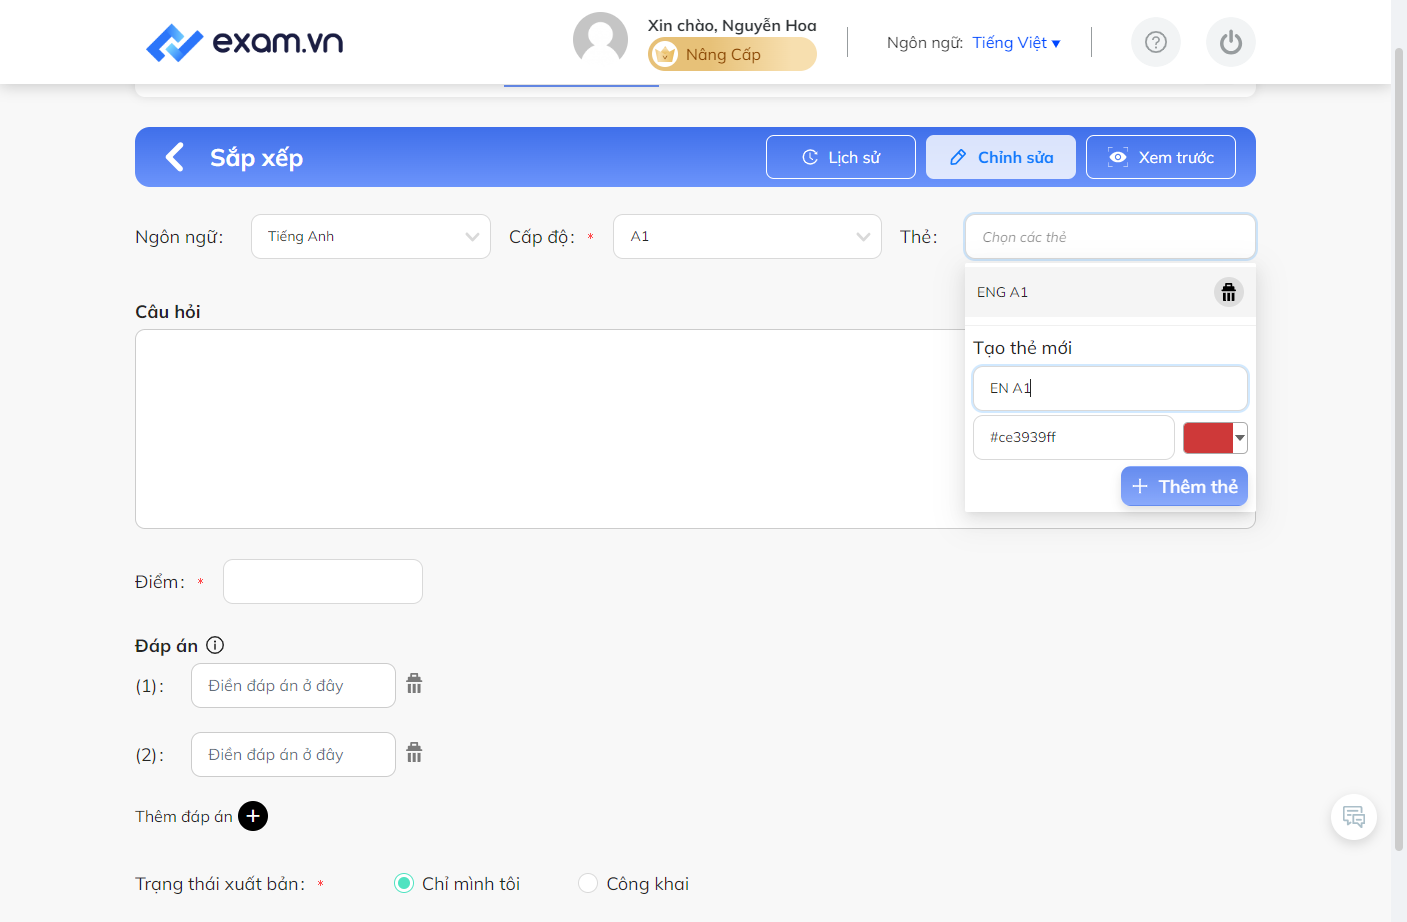This screenshot has width=1407, height=922.
Task: Click the help question mark icon
Action: point(1156,42)
